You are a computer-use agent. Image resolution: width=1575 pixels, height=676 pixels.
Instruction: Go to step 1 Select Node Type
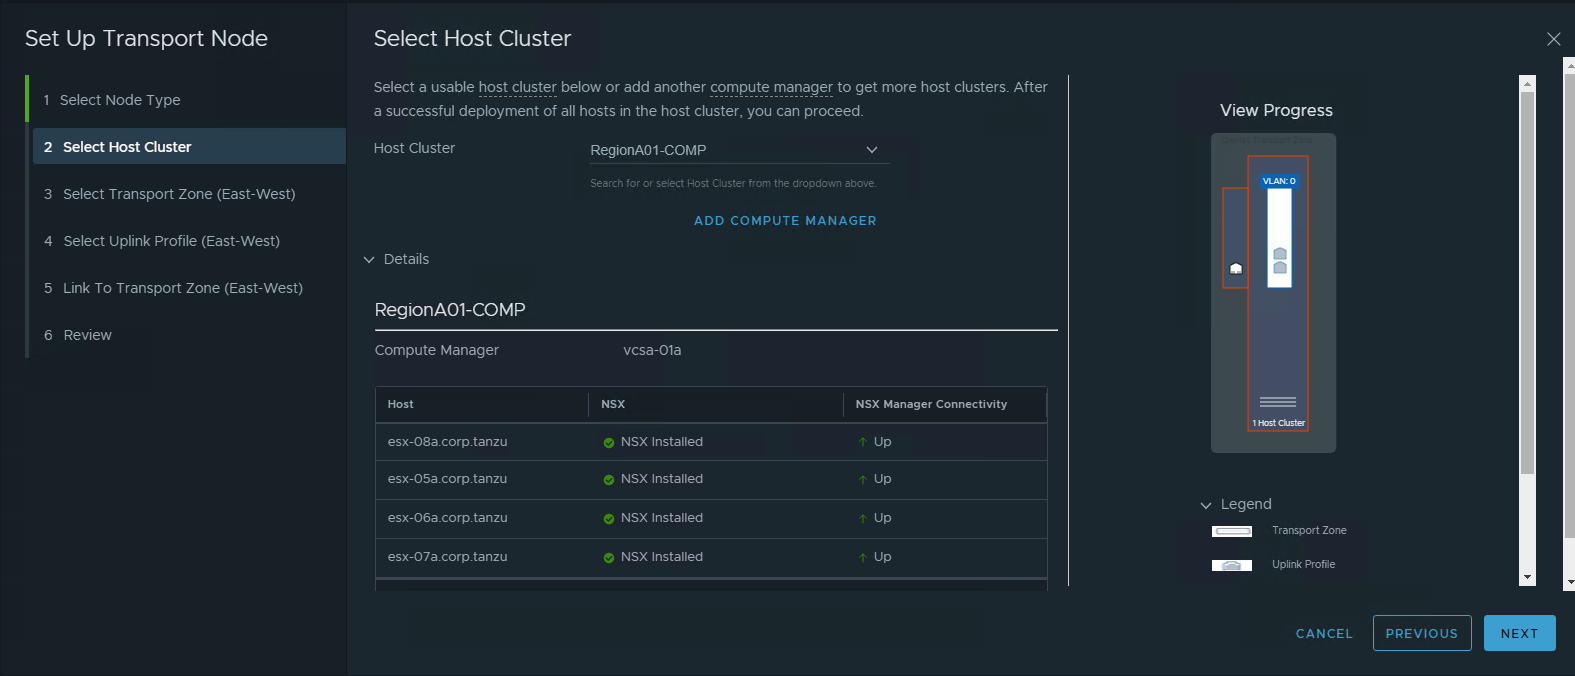(120, 100)
